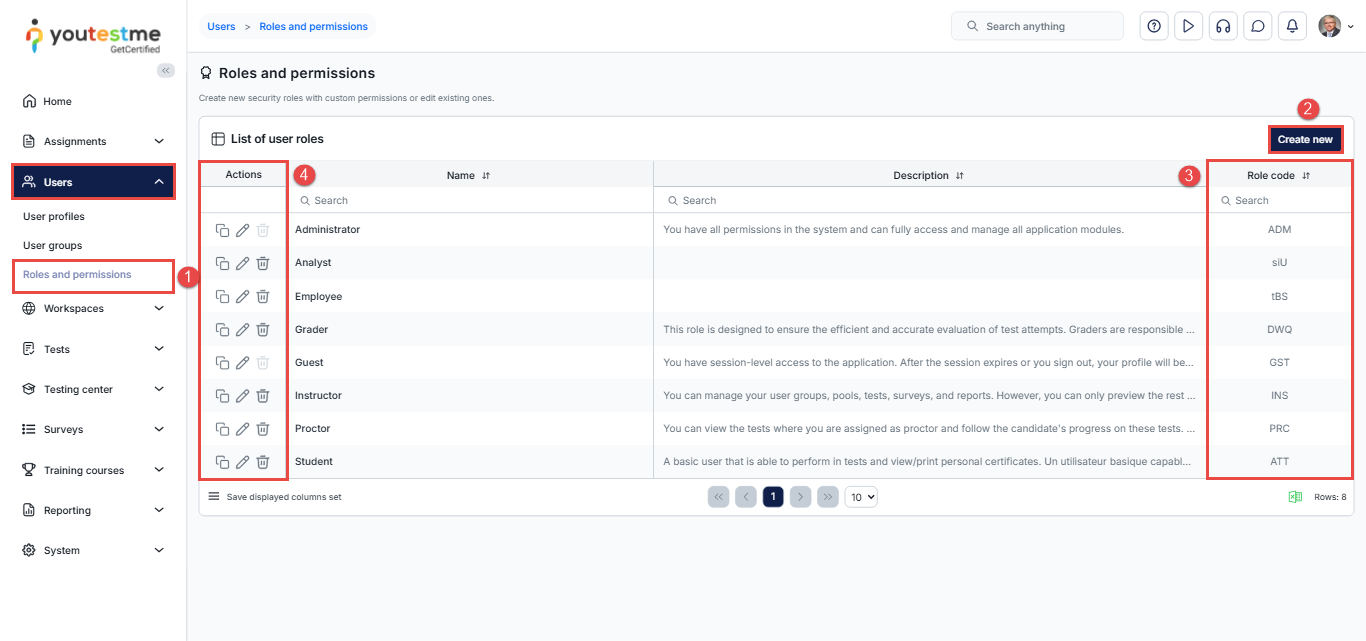1366x641 pixels.
Task: Copy the Proctor role
Action: [222, 428]
